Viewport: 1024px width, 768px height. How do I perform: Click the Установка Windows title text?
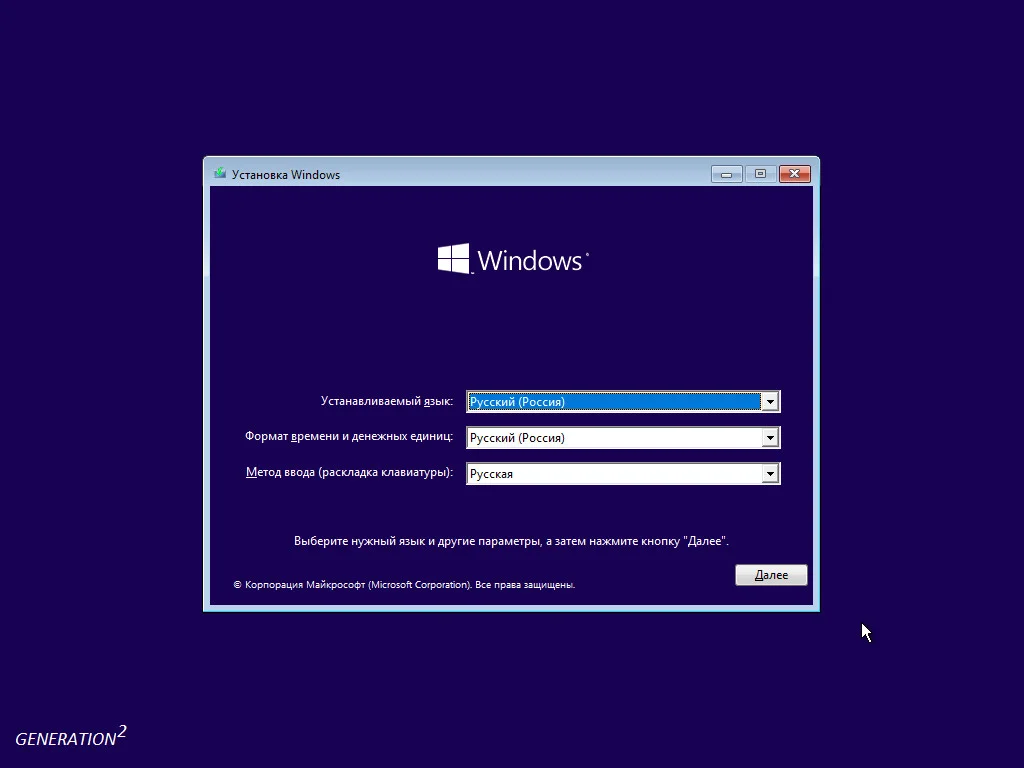286,174
